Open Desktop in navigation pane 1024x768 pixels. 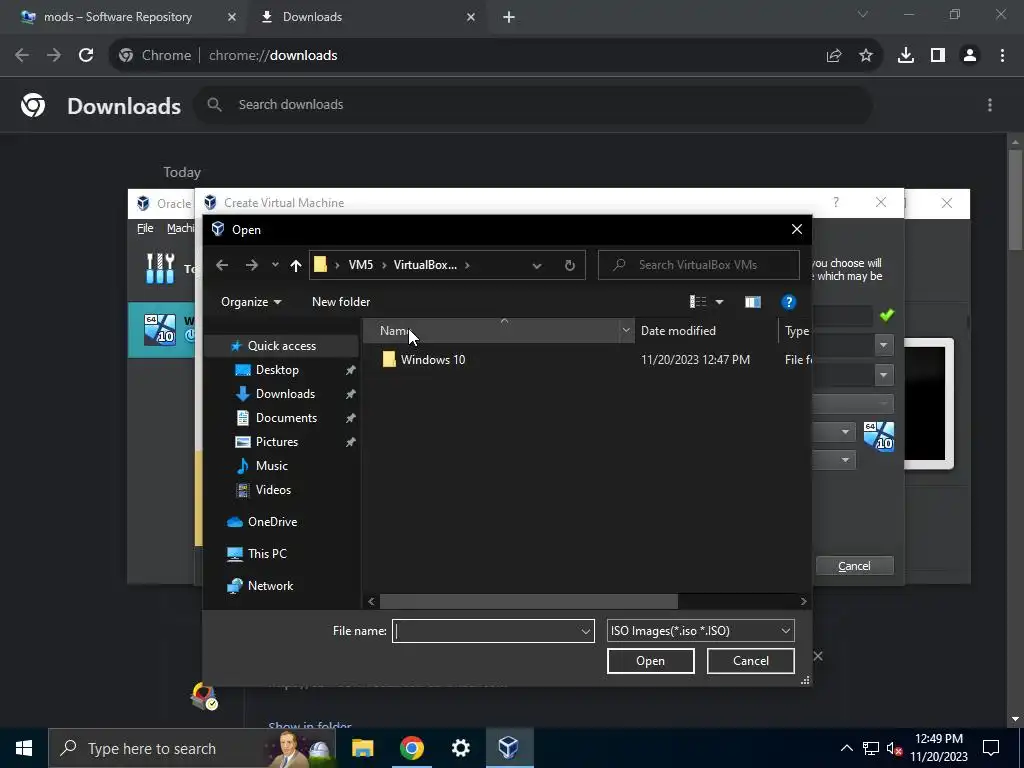coord(277,370)
